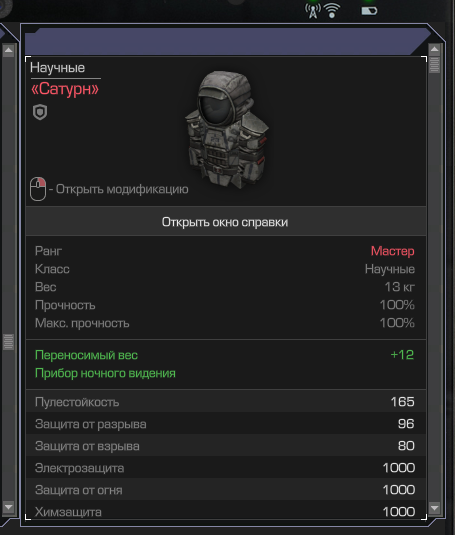
Task: Click the Открыть модификацию hint text
Action: pos(122,189)
